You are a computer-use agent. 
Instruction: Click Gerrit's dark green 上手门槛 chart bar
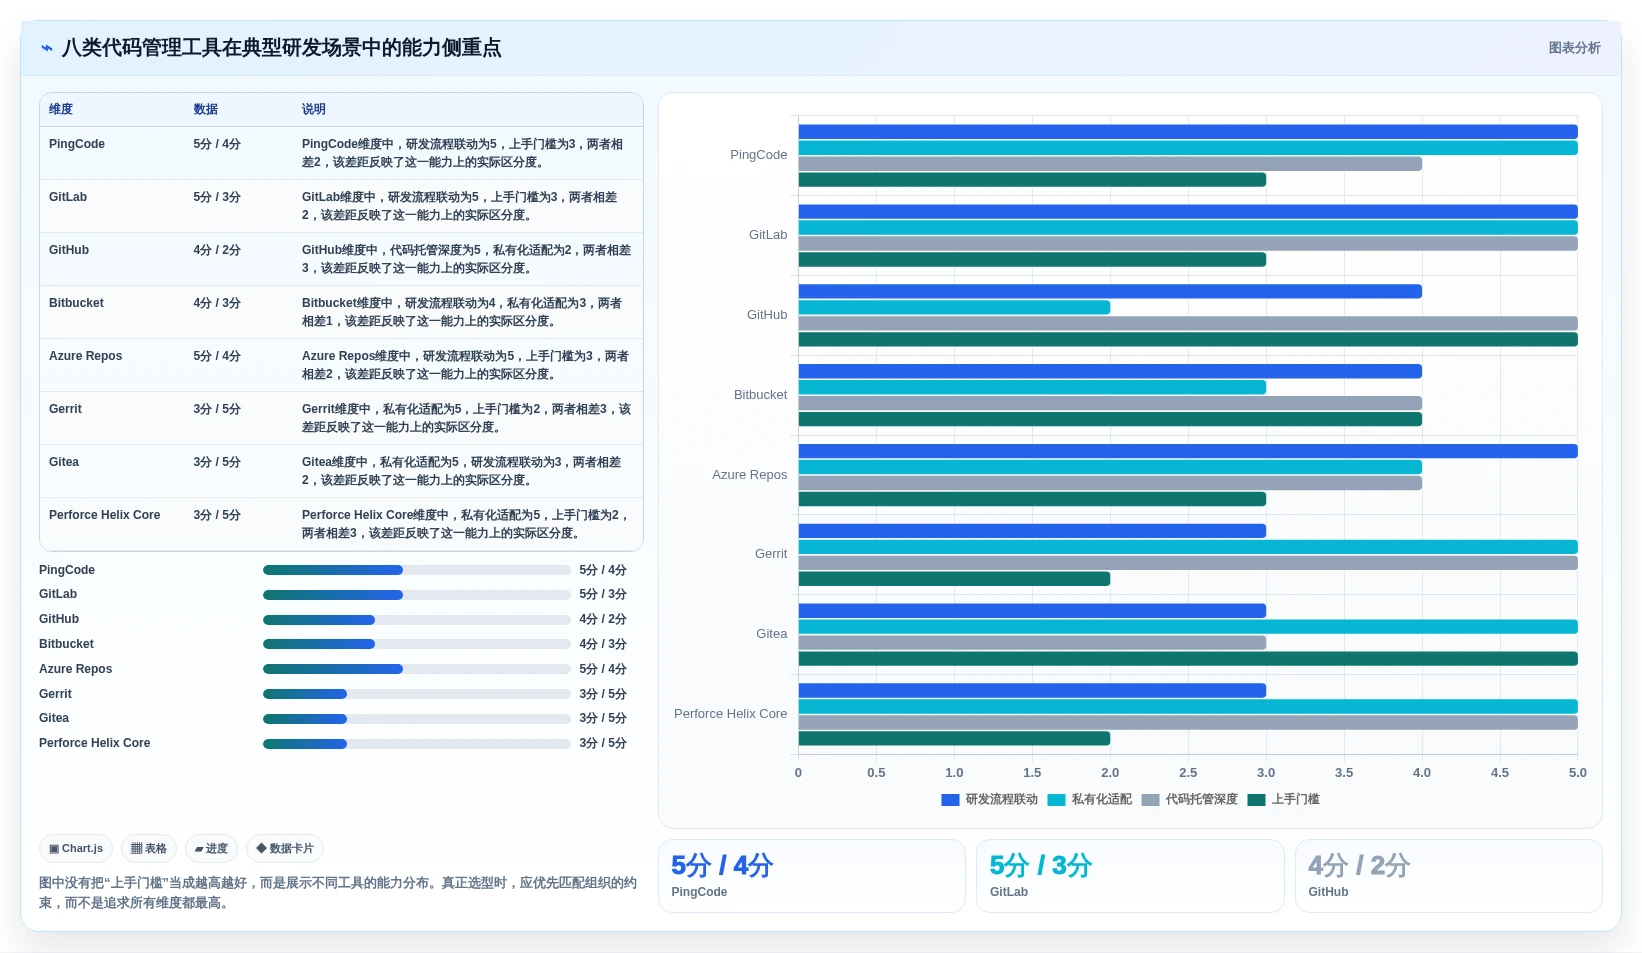pyautogui.click(x=954, y=579)
